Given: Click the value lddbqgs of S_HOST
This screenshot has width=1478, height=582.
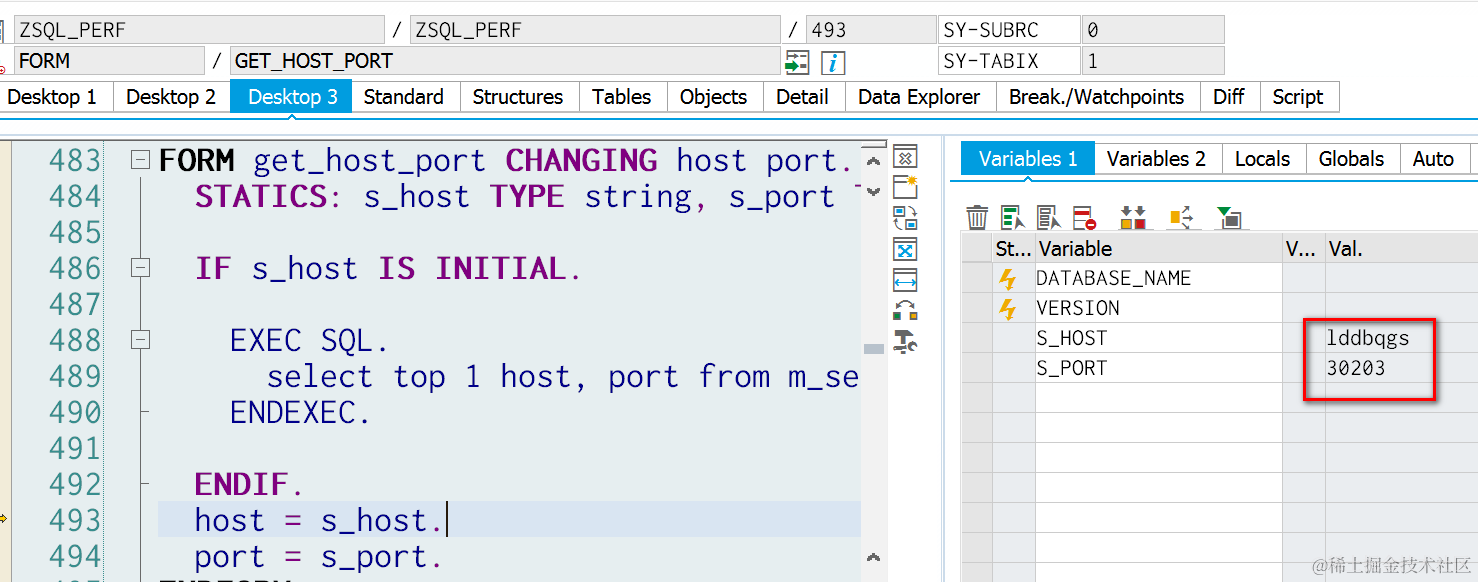Looking at the screenshot, I should [1368, 338].
